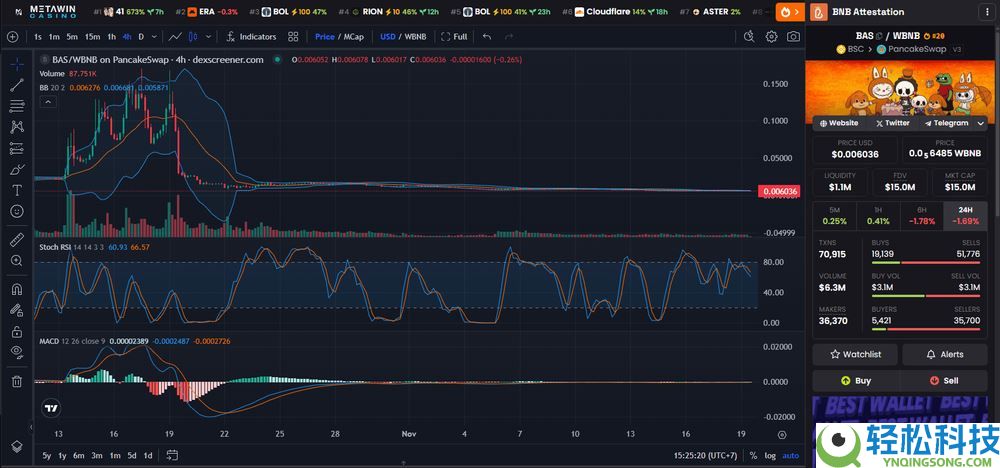Toggle magnet mode for drawings
Image resolution: width=1000 pixels, height=468 pixels.
(17, 289)
